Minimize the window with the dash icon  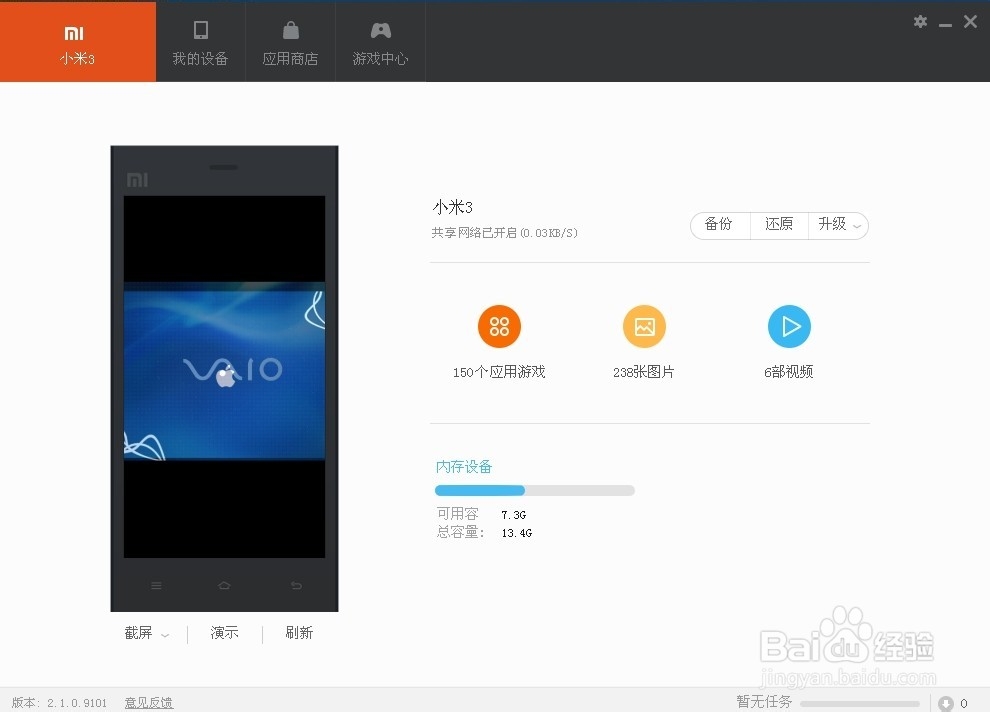[x=945, y=25]
